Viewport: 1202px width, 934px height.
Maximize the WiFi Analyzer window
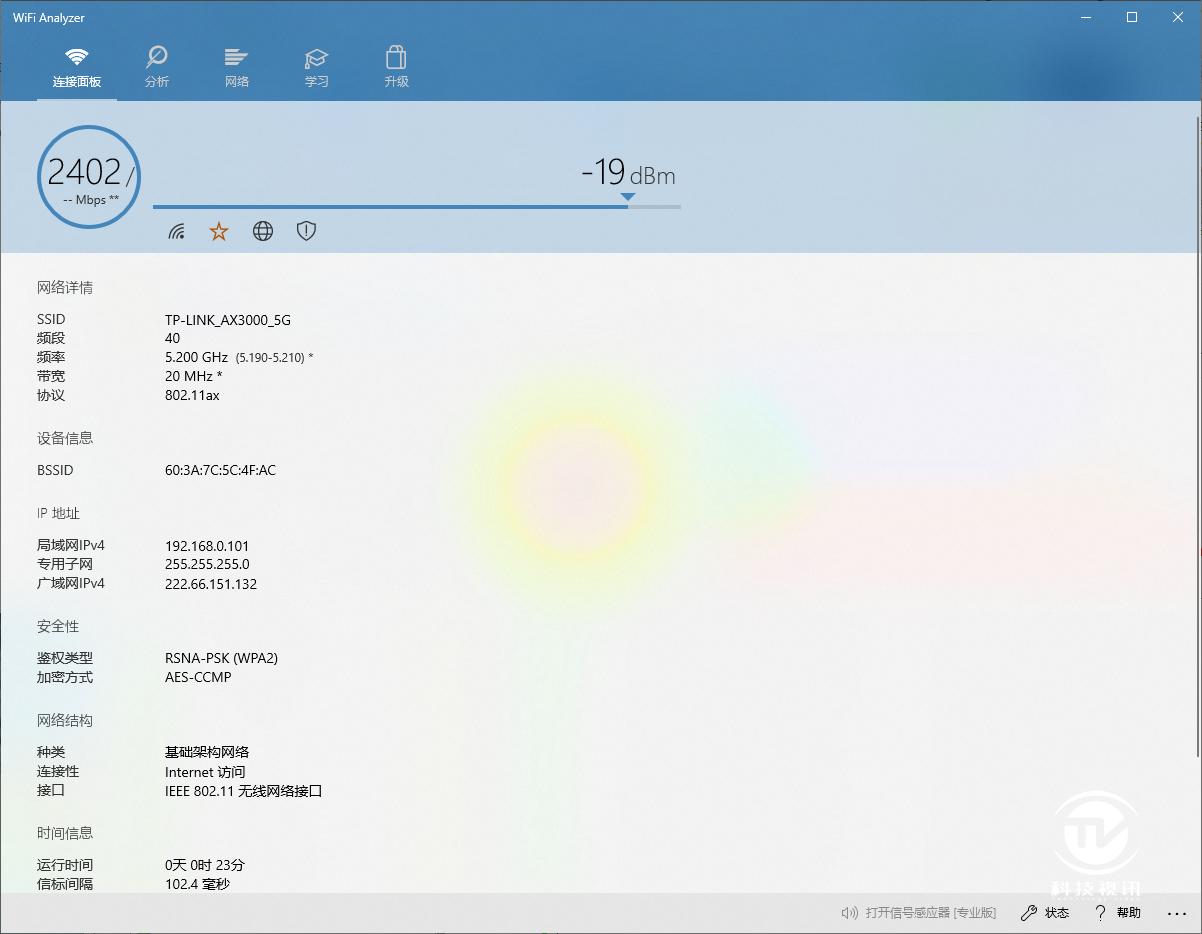coord(1132,17)
